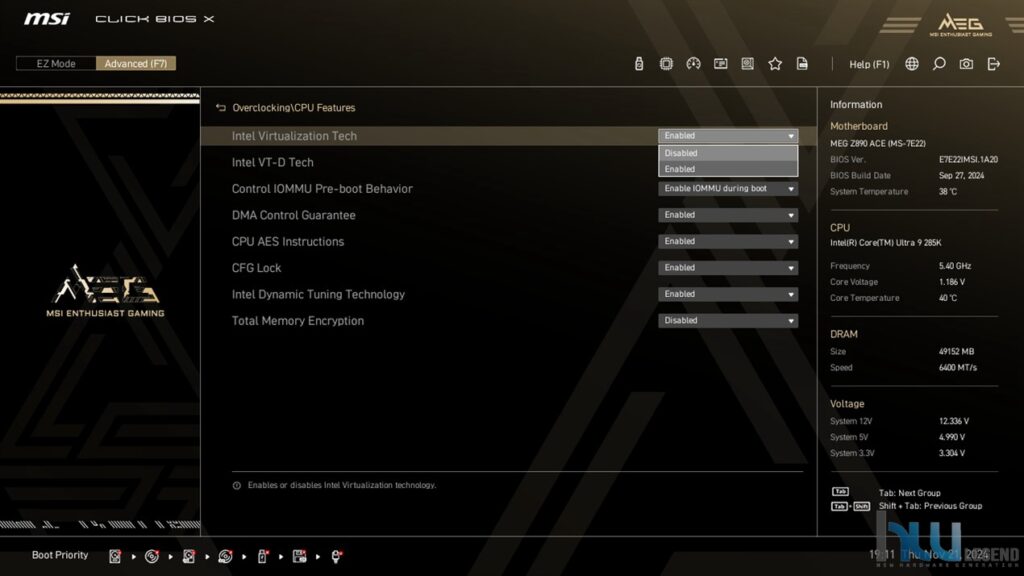This screenshot has height=576, width=1024.
Task: Collapse the Intel Virtualization Tech dropdown
Action: pos(728,136)
